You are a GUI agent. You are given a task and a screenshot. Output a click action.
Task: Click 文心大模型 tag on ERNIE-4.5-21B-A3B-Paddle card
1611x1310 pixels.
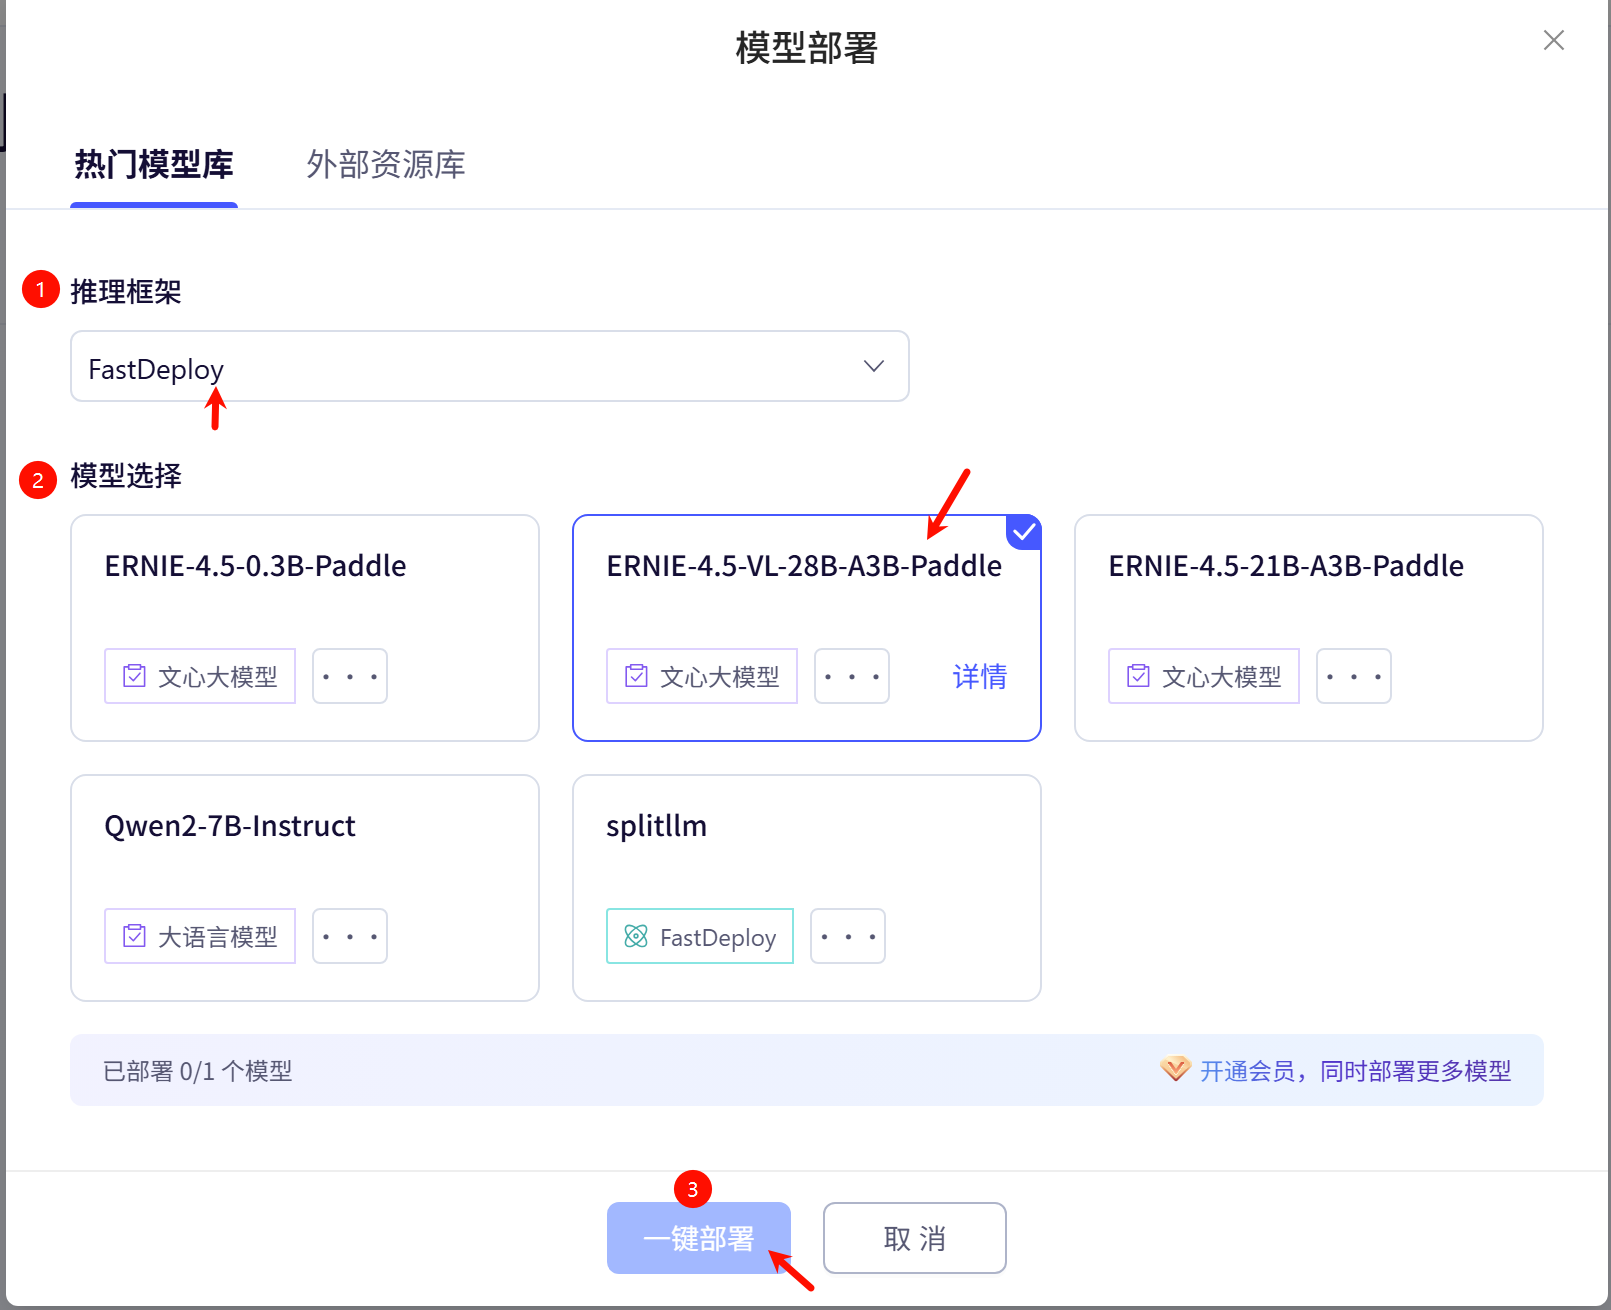1204,676
